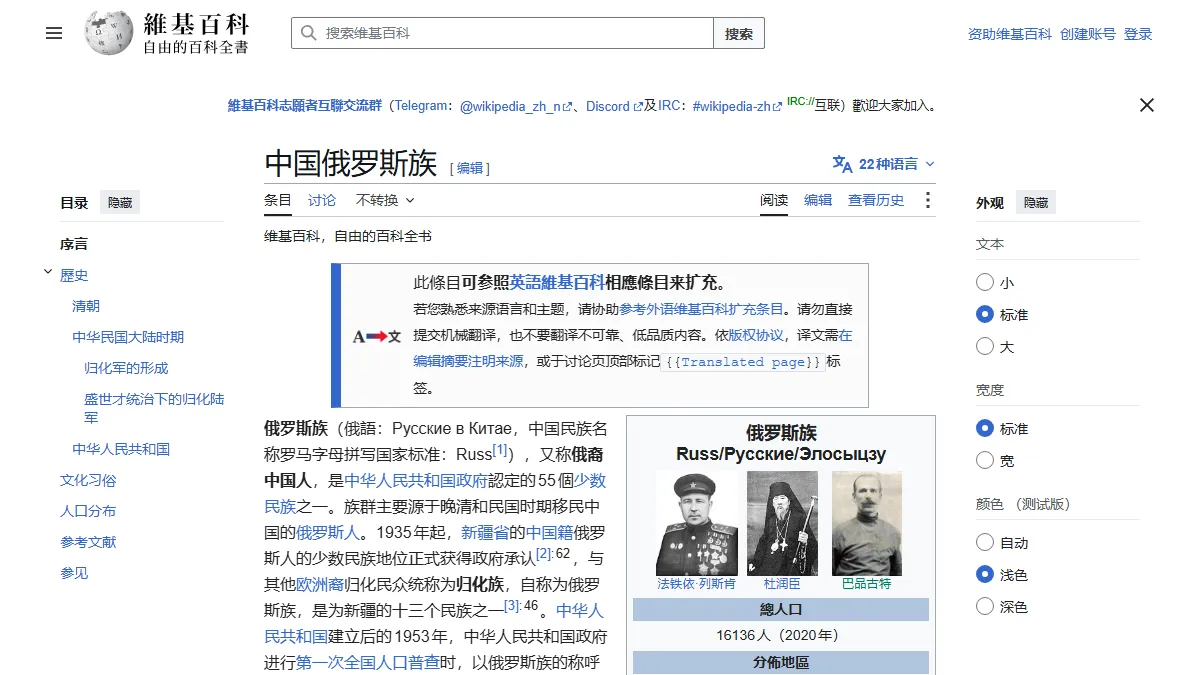
Task: Choose light (浅色) color mode
Action: tap(985, 575)
